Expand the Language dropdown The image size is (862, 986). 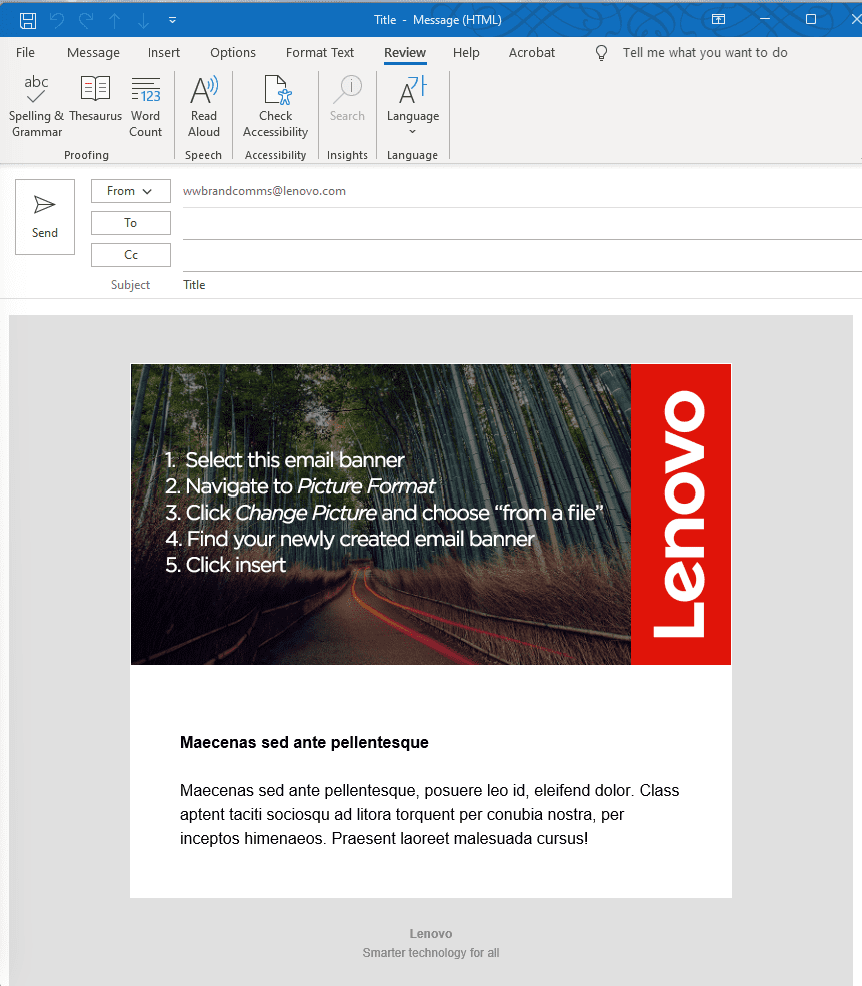click(x=413, y=107)
